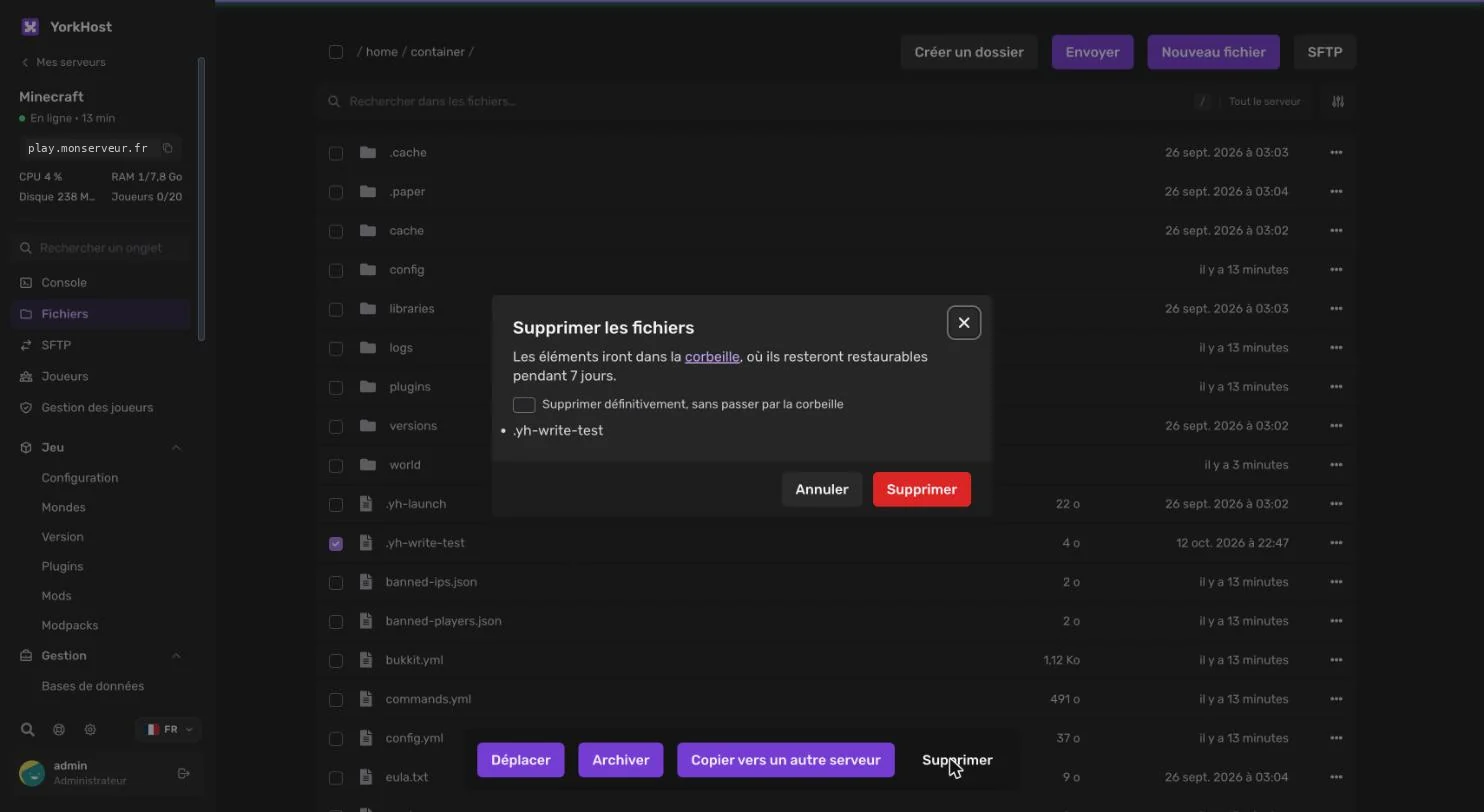Click the Mes serveurs back arrow
This screenshot has width=1484, height=812.
point(25,62)
